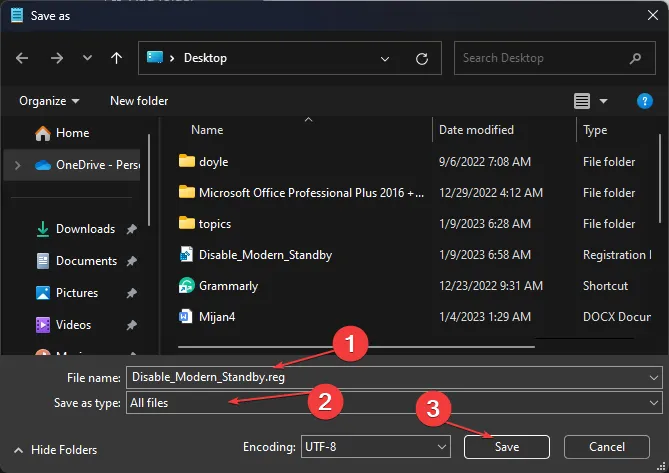This screenshot has height=473, width=669.
Task: Click the Cancel button
Action: click(x=607, y=447)
